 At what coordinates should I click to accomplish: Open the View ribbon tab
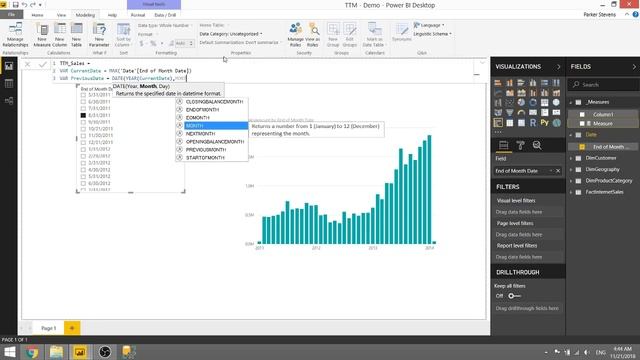pyautogui.click(x=61, y=15)
